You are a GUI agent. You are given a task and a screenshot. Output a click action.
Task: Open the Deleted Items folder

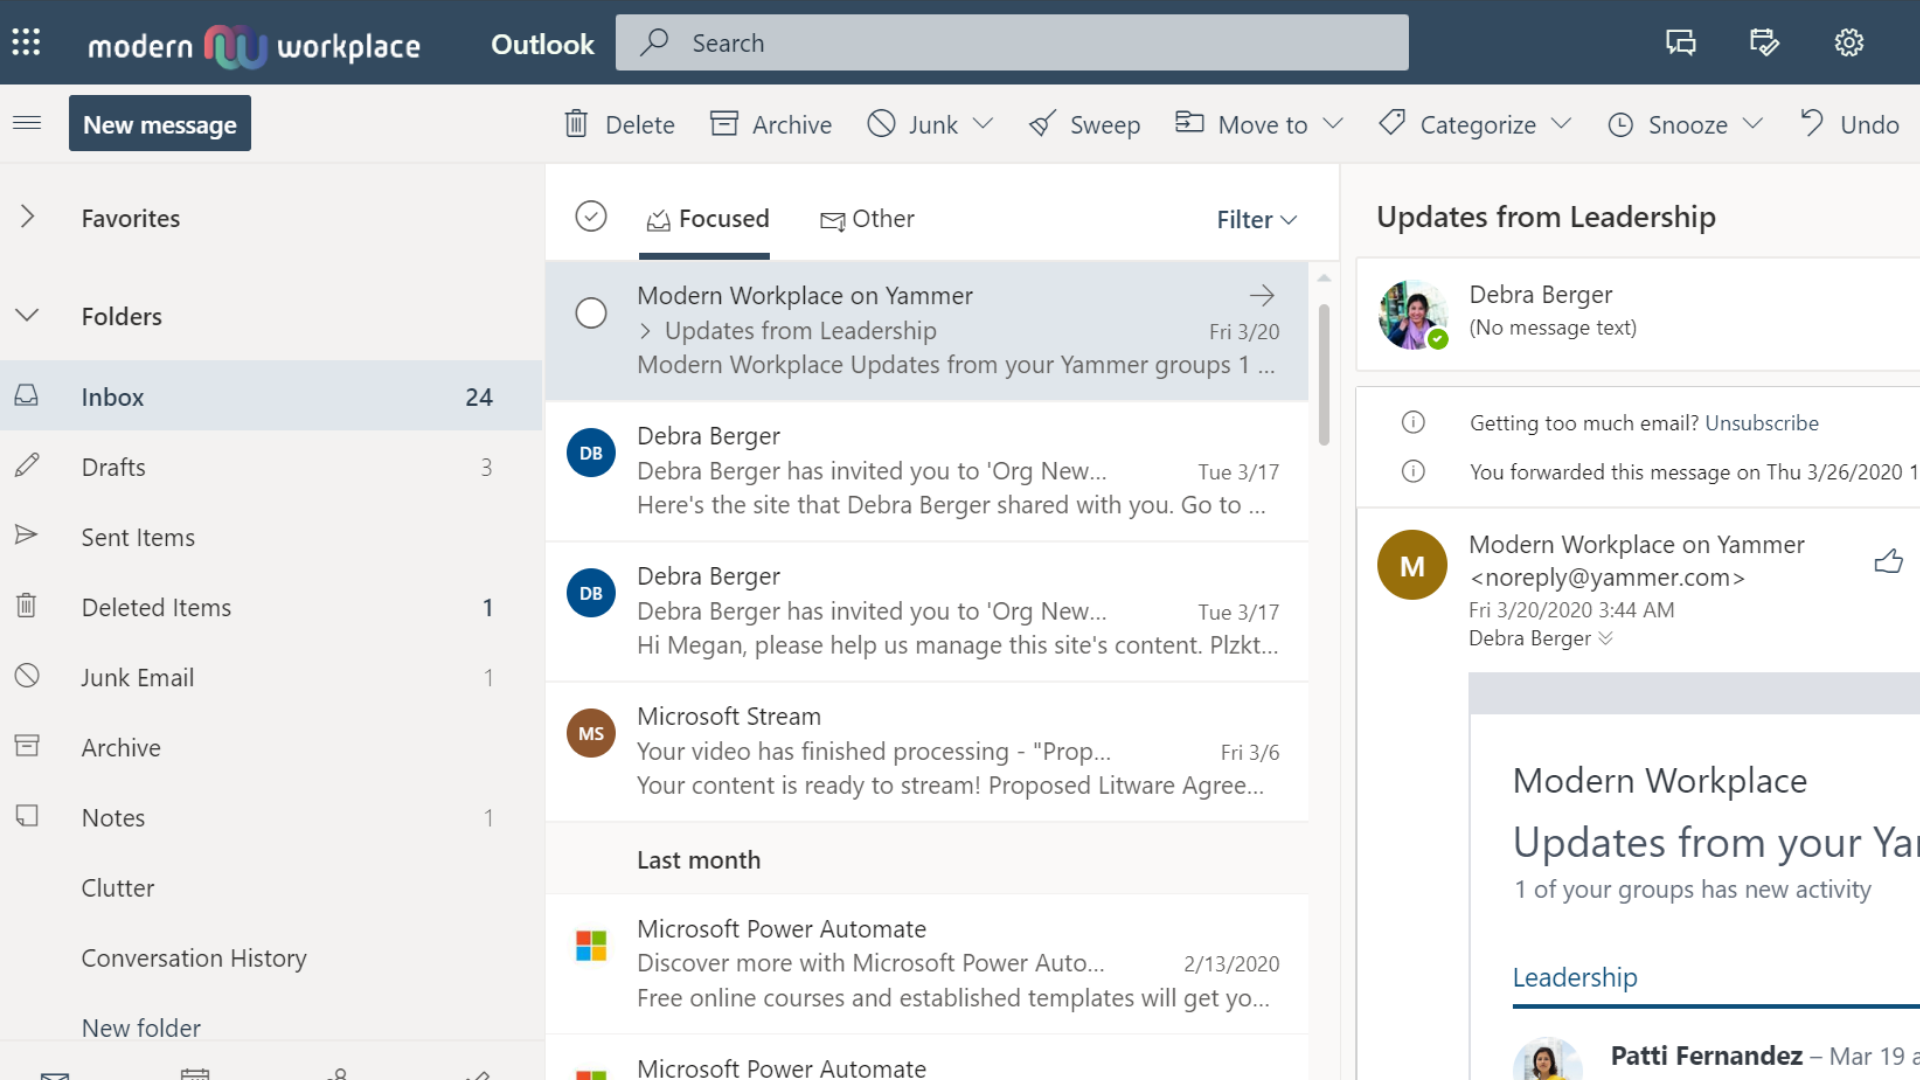point(271,607)
